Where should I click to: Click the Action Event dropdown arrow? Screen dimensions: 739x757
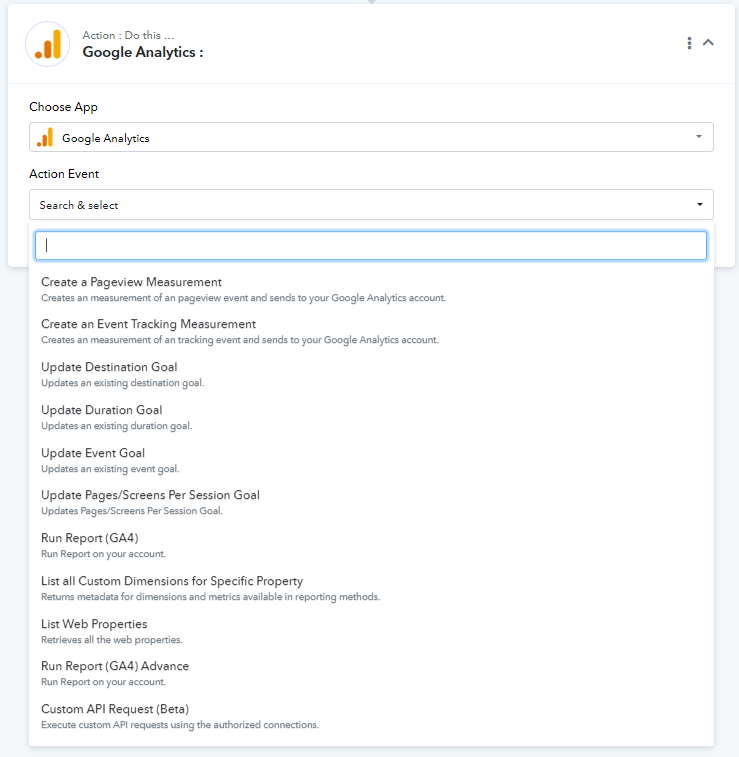click(x=699, y=204)
